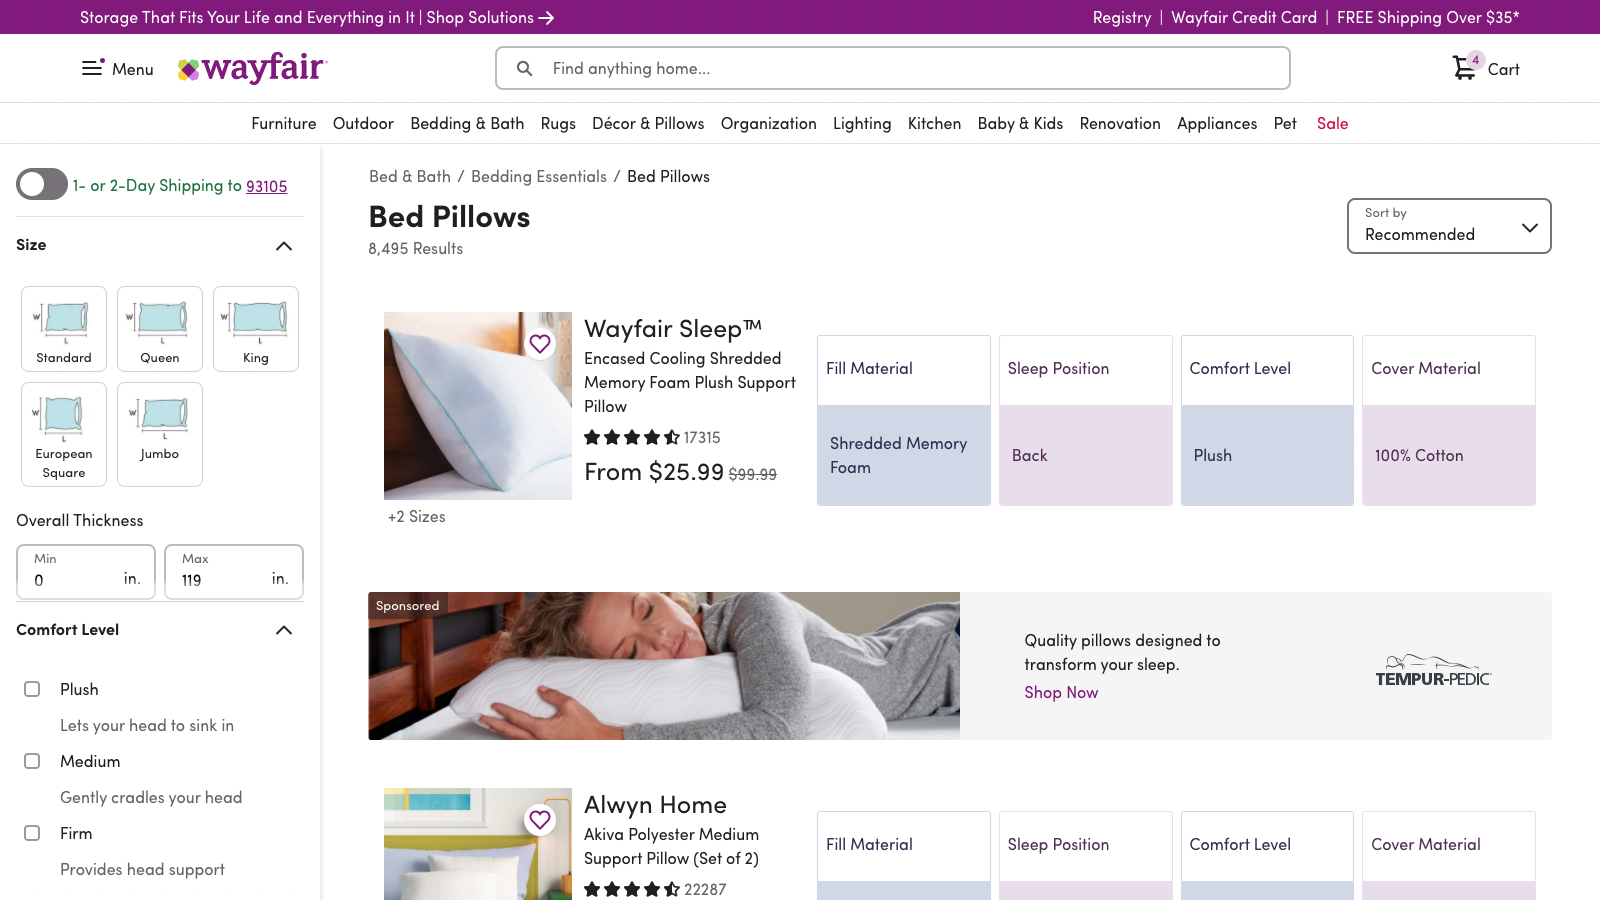1600x900 pixels.
Task: Click the Shredded Memory Foam attribute
Action: click(x=904, y=455)
